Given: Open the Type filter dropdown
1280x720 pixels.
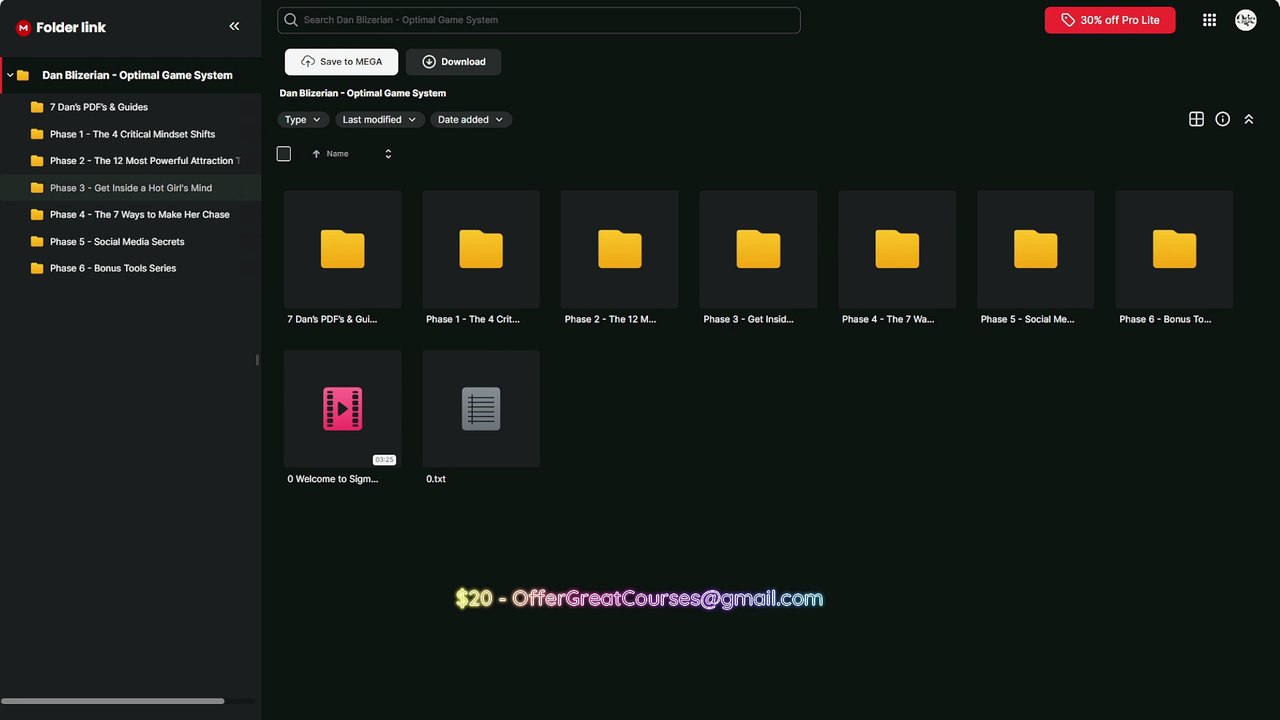Looking at the screenshot, I should pos(303,120).
